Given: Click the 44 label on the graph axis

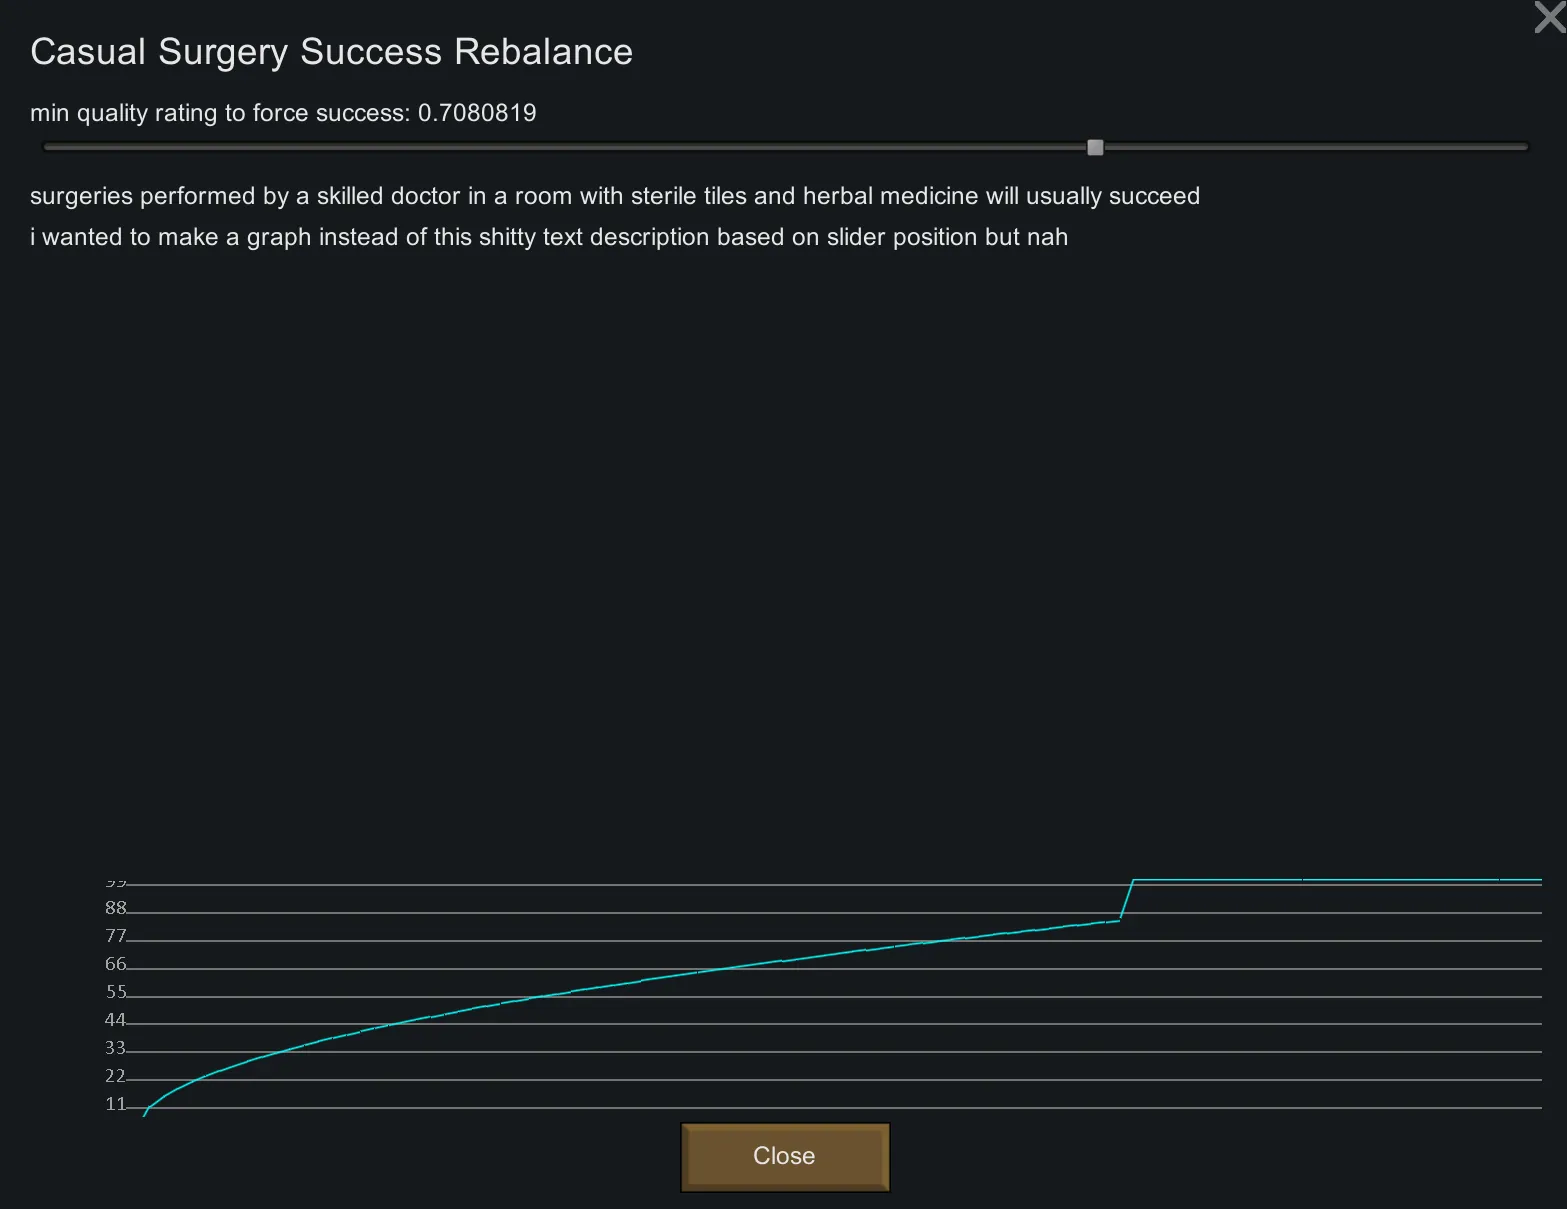Looking at the screenshot, I should click(116, 1020).
